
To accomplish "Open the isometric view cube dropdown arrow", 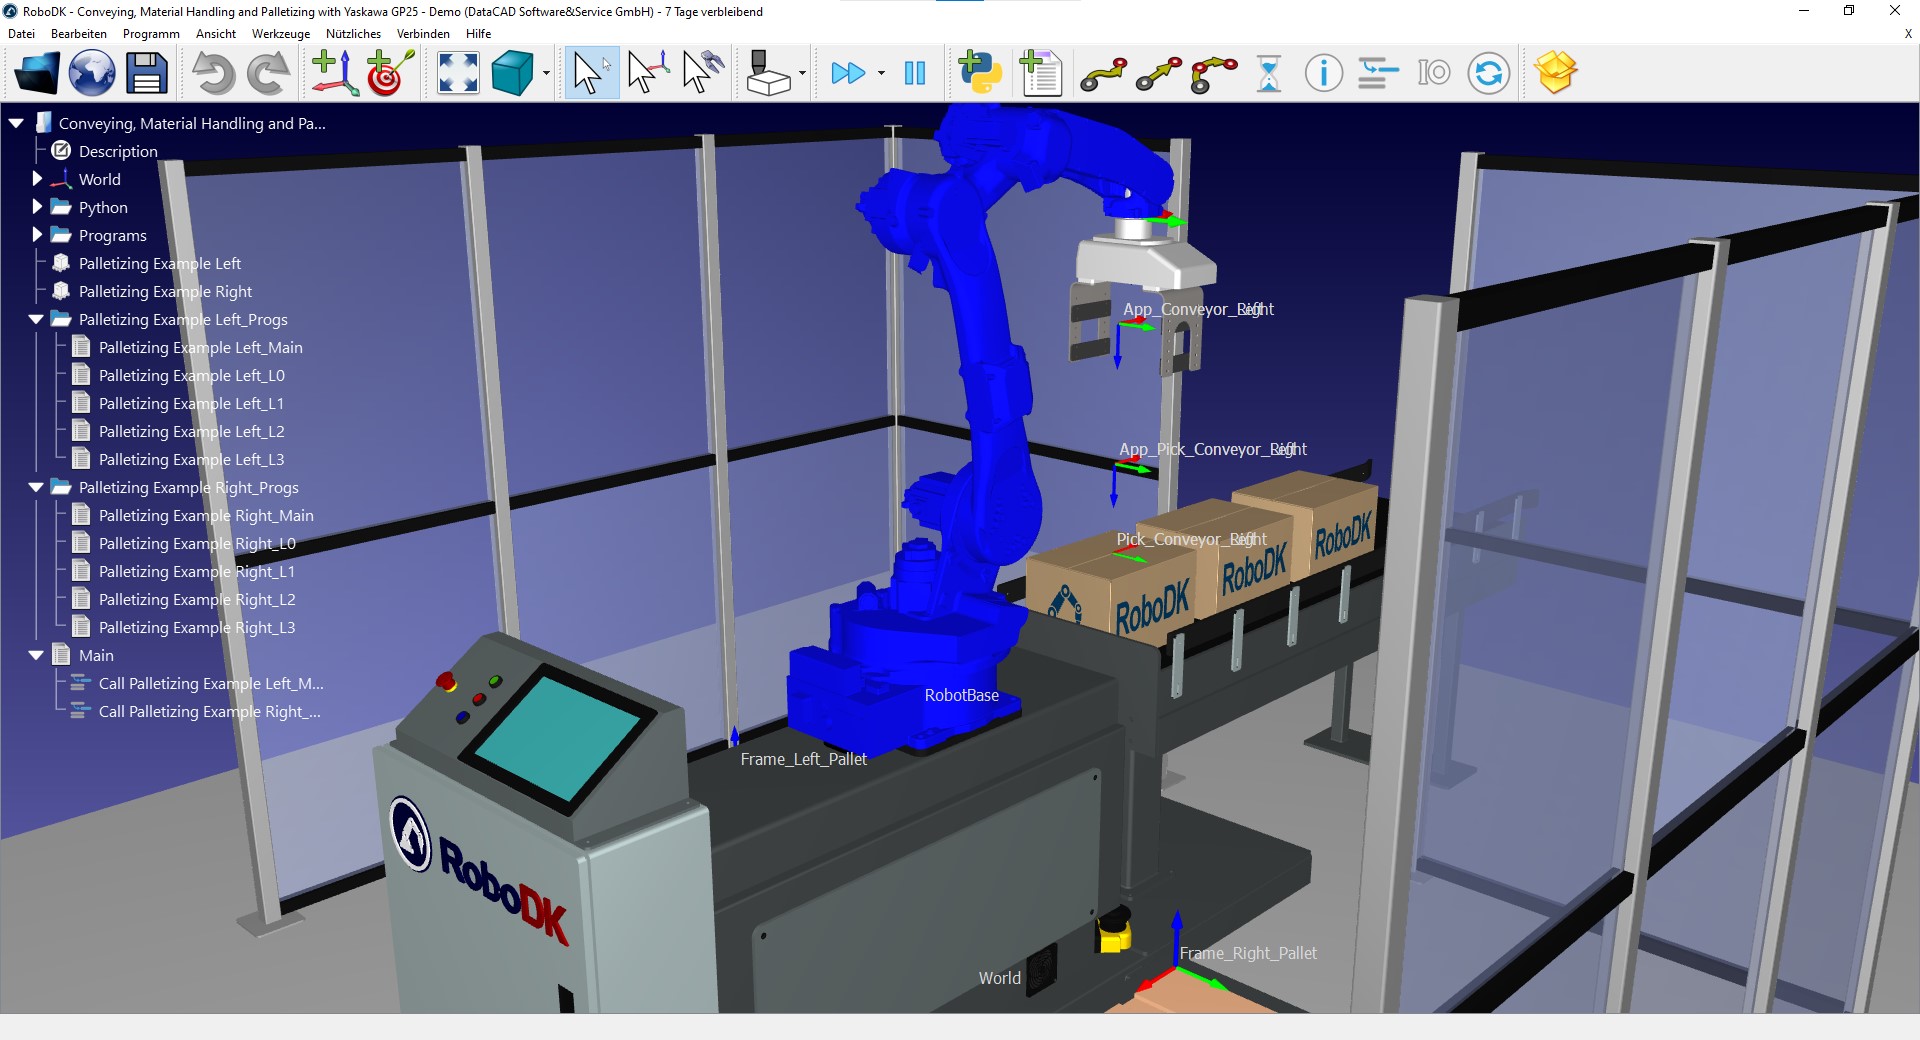I will [x=546, y=73].
